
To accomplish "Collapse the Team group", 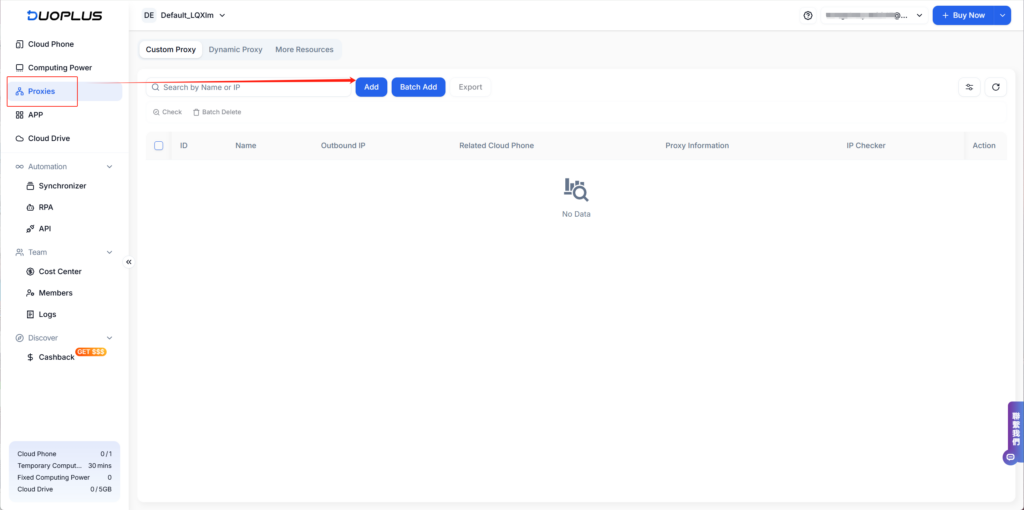I will pyautogui.click(x=110, y=252).
